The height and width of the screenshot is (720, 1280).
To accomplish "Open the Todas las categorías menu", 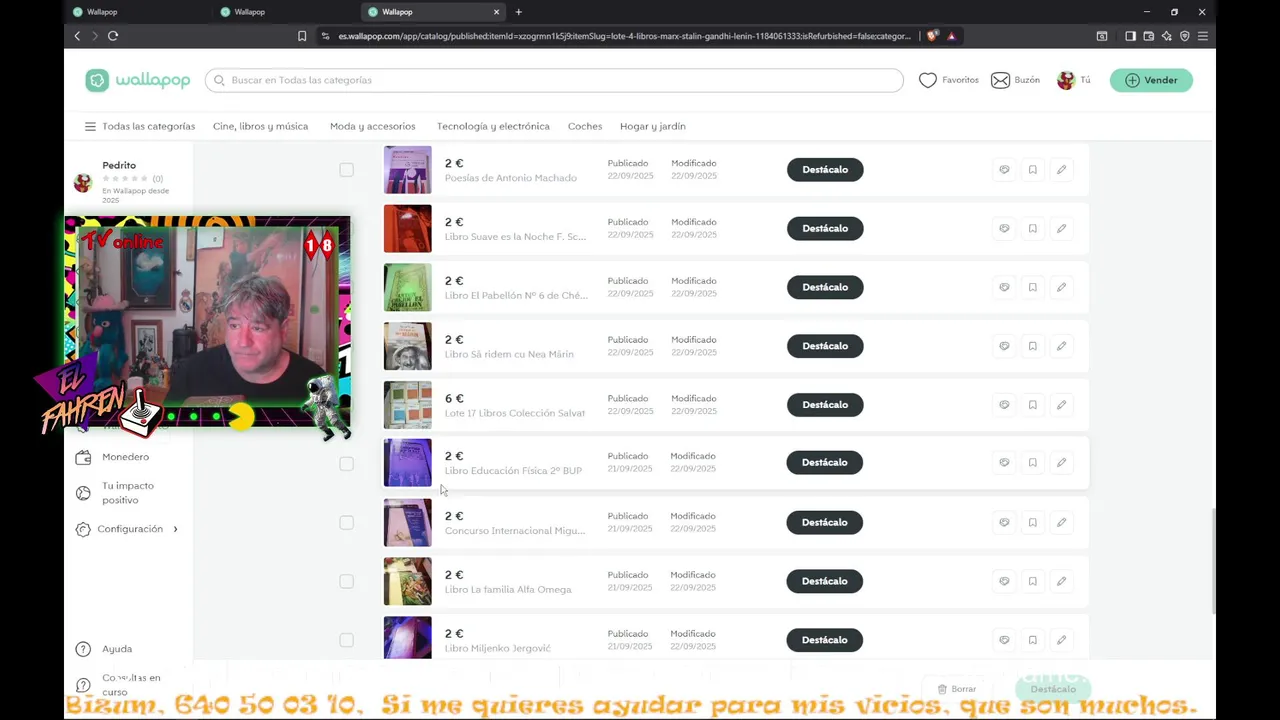I will [x=140, y=127].
